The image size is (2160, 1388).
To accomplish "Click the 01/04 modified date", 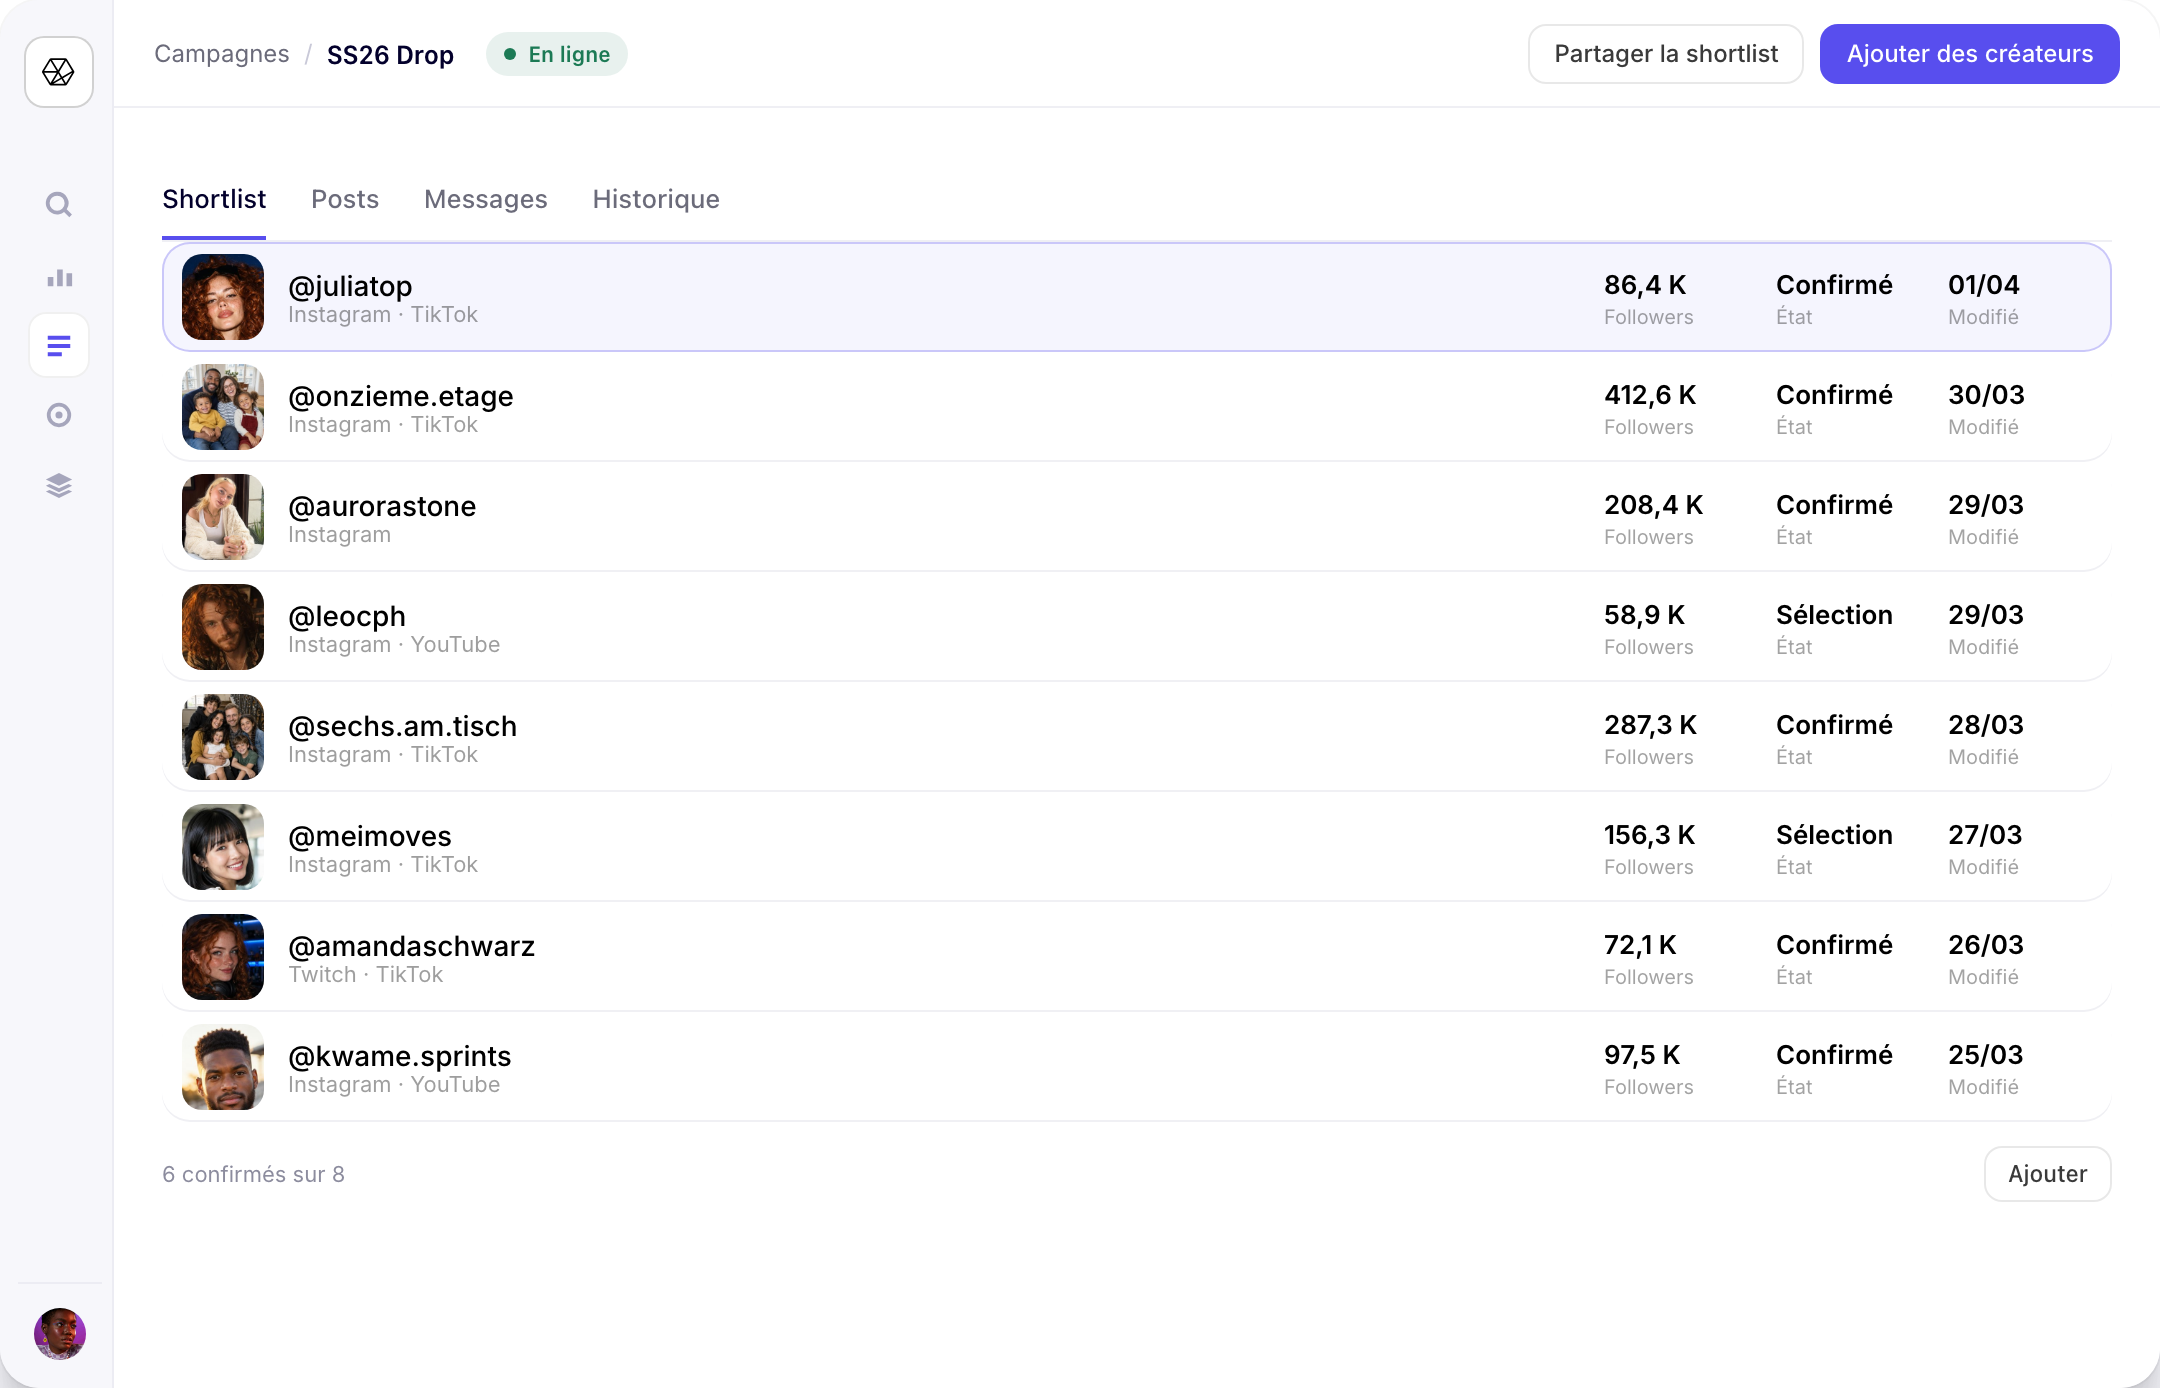I will 1984,285.
